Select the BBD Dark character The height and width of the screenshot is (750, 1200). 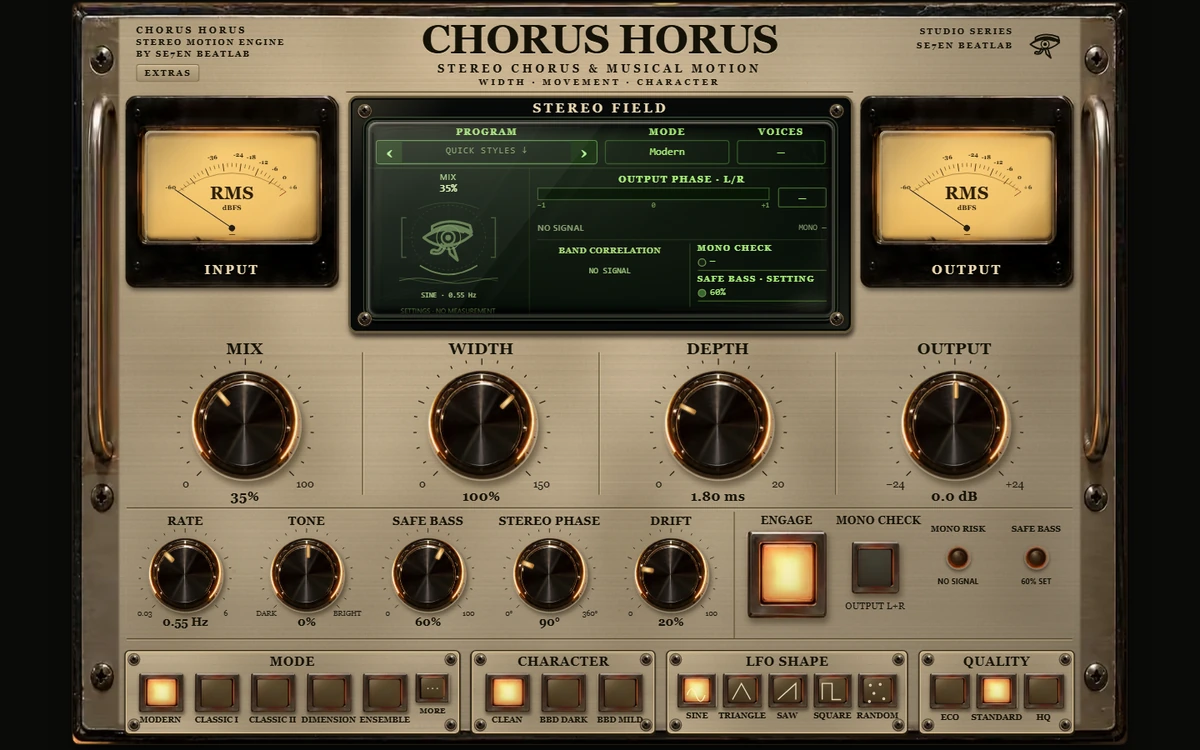pyautogui.click(x=564, y=692)
